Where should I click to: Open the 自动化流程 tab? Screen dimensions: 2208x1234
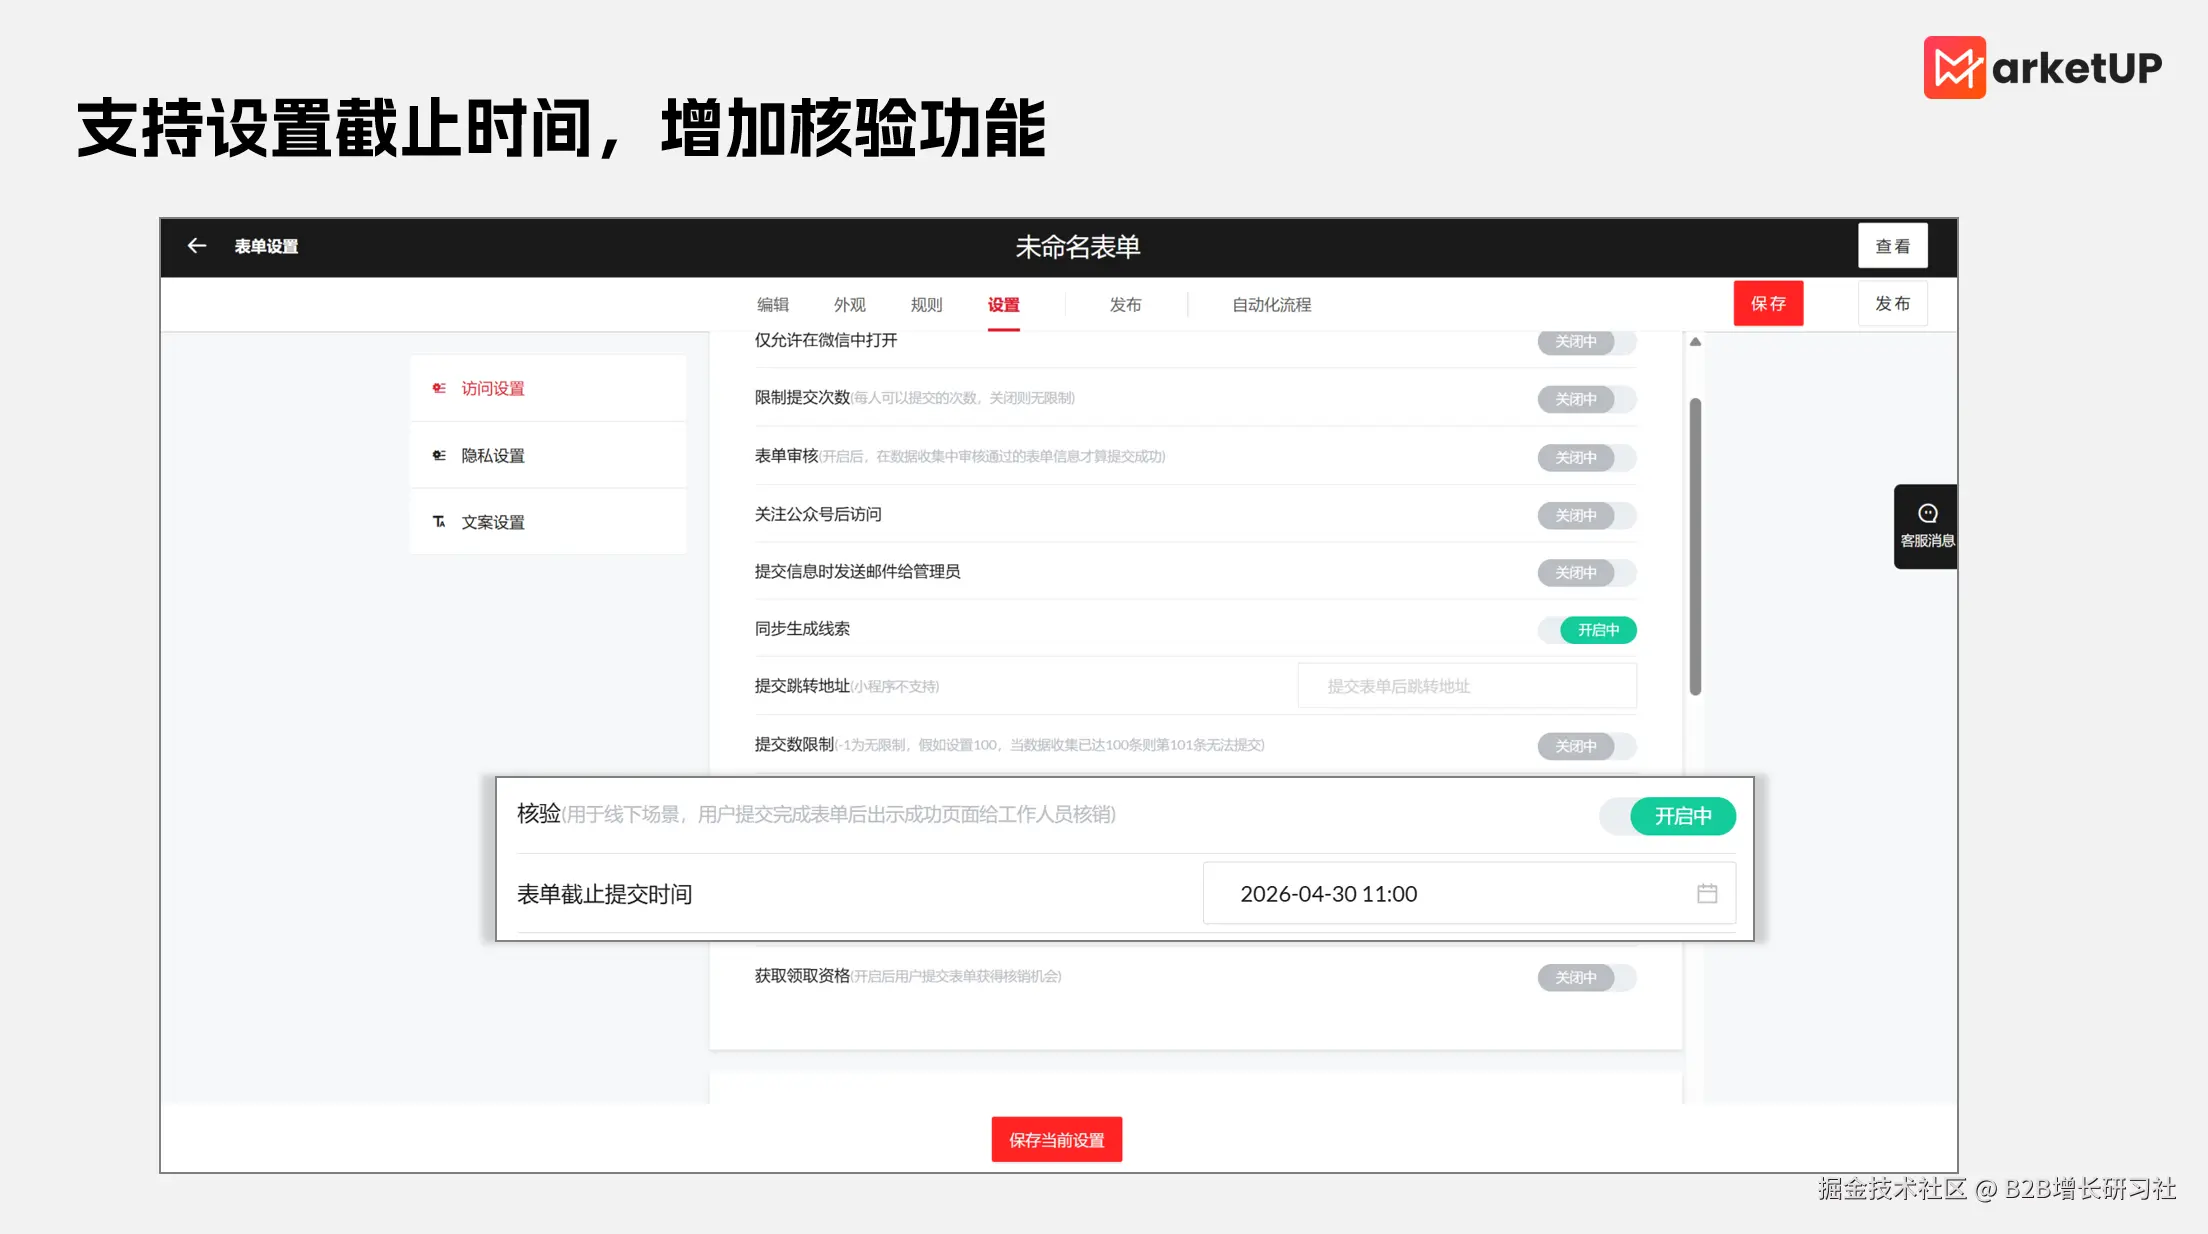(x=1271, y=305)
